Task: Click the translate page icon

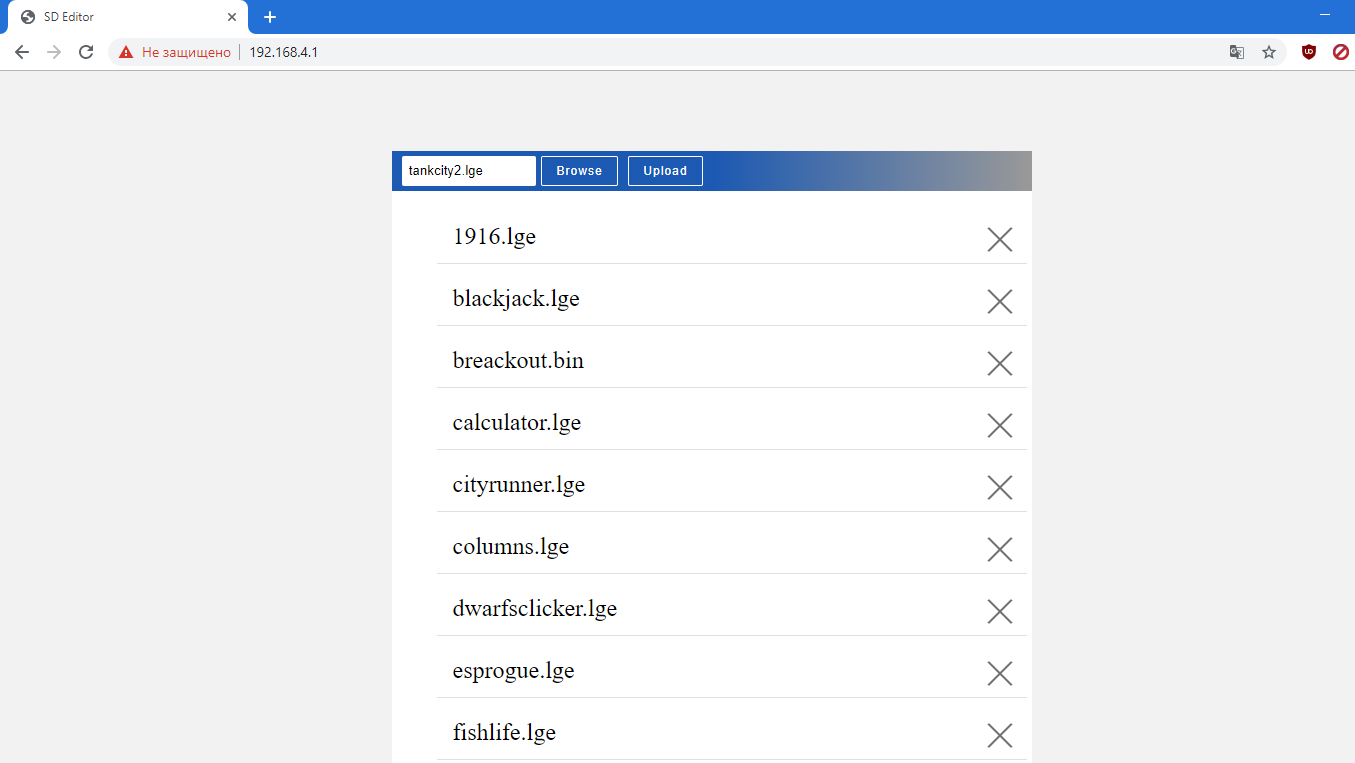Action: click(x=1237, y=52)
